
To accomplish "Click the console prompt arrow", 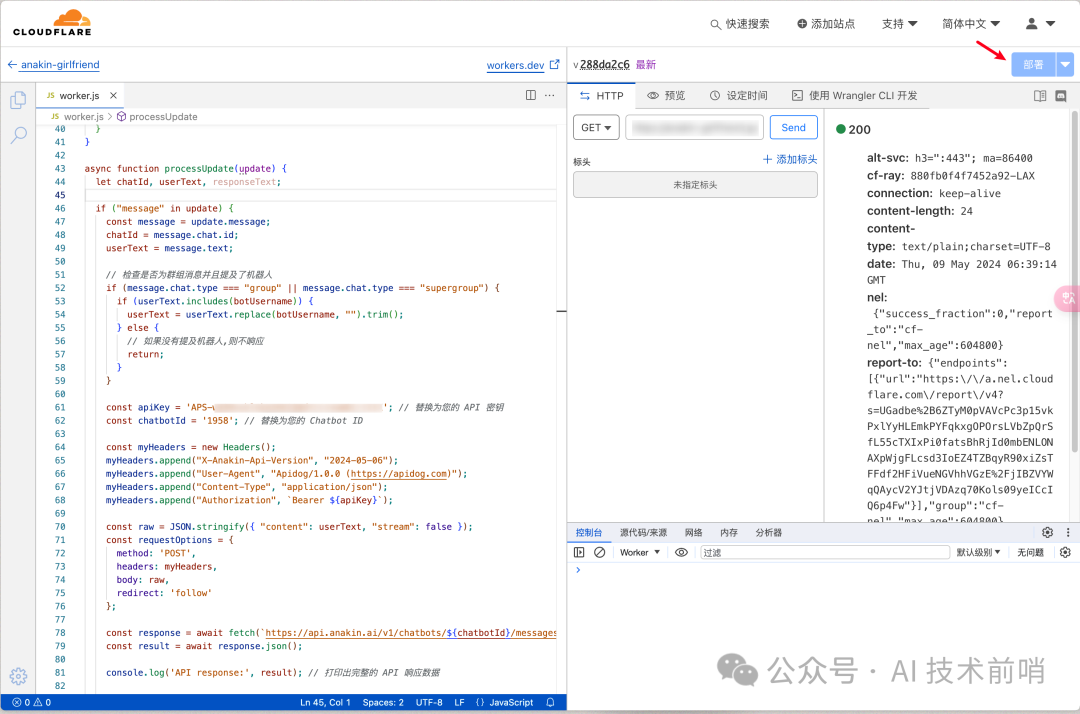I will tap(578, 570).
